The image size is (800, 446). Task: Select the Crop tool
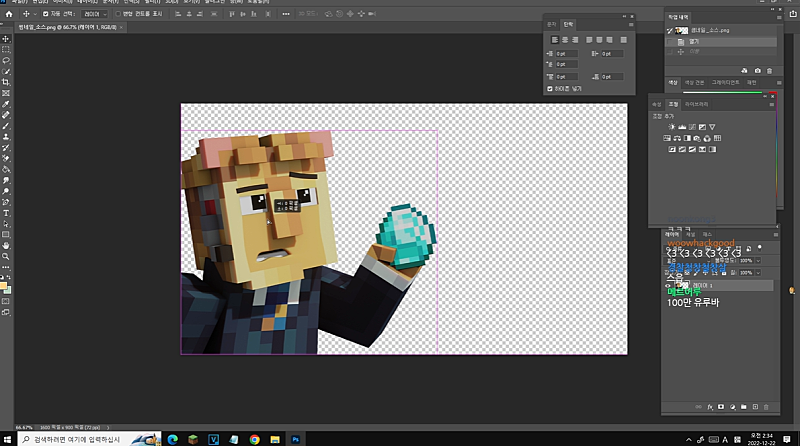pos(6,81)
